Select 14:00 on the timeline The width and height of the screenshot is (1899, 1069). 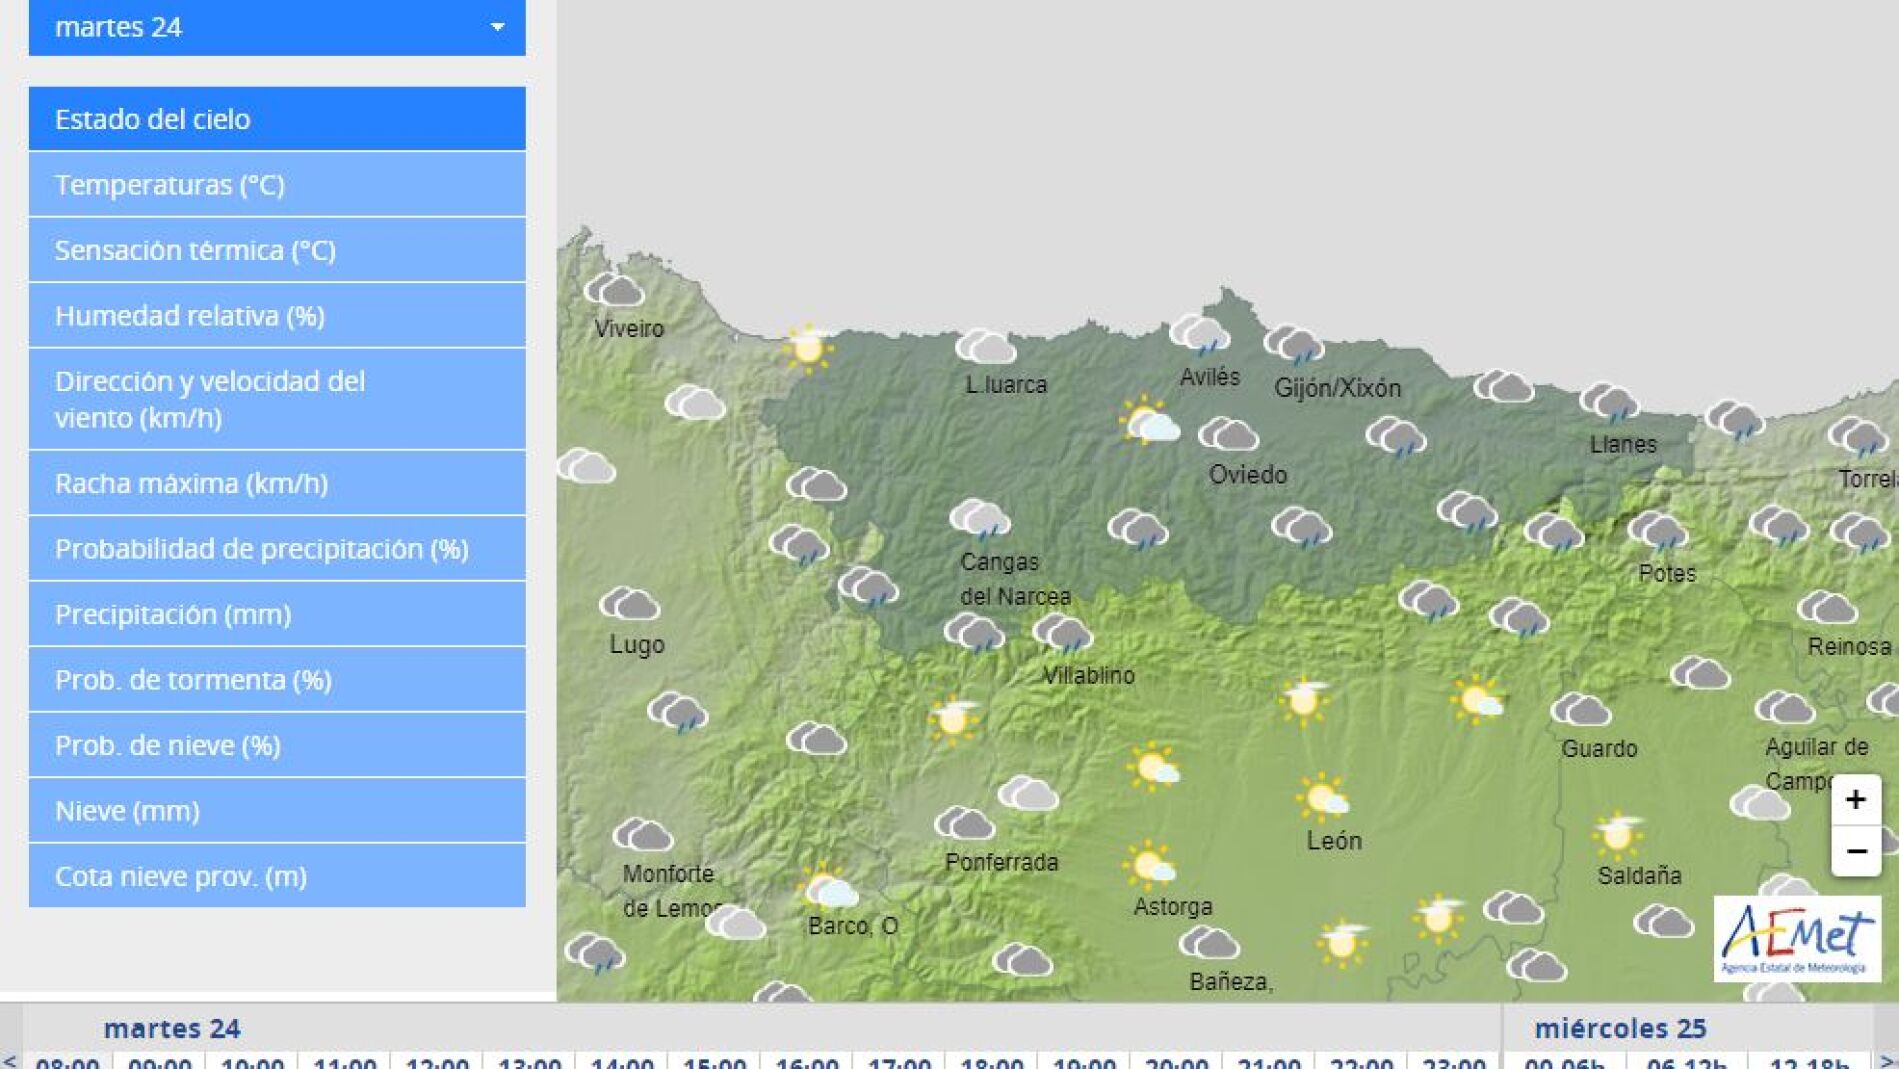pos(622,1061)
